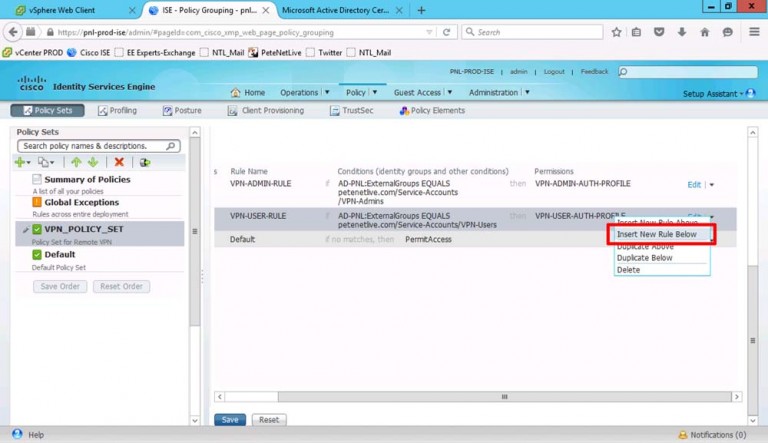Switch to Client Provisioning tab
The image size is (768, 443).
coord(266,110)
